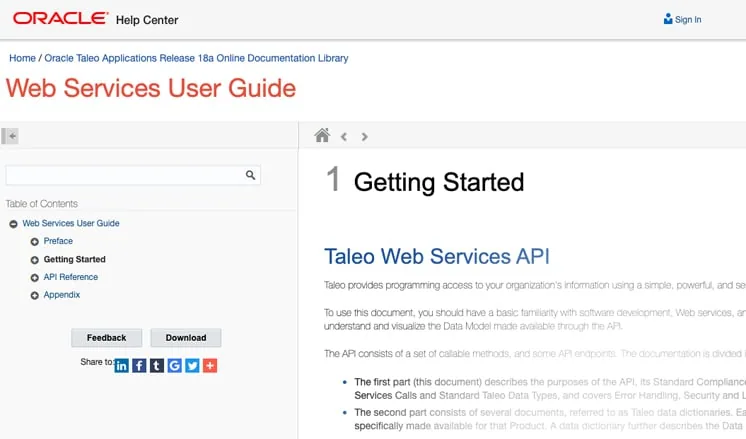Expand the Appendix node
Image resolution: width=746 pixels, height=439 pixels.
(34, 295)
